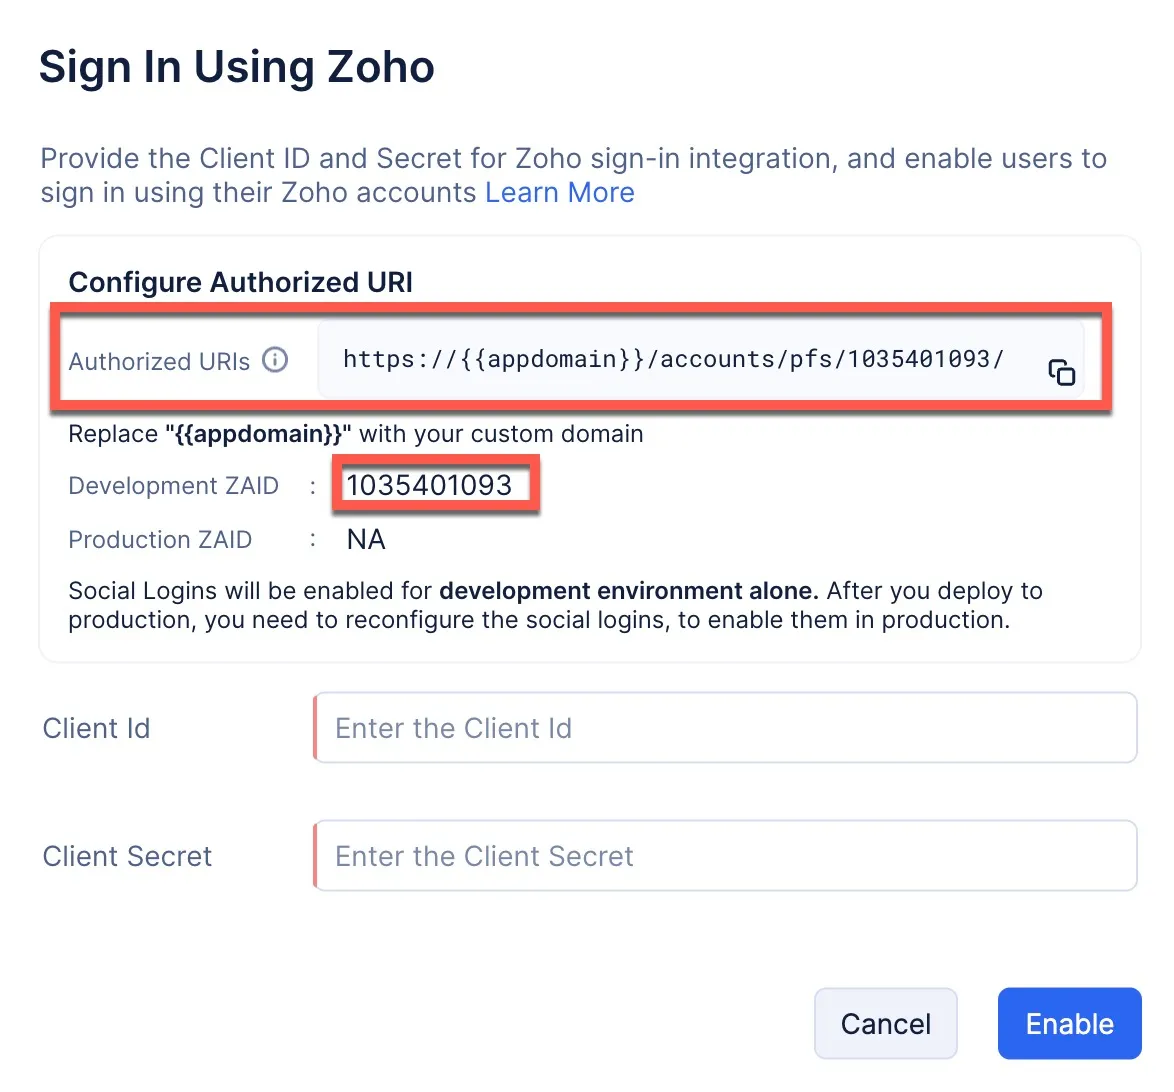
Task: Cancel the Zoho sign-in setup
Action: 885,1023
